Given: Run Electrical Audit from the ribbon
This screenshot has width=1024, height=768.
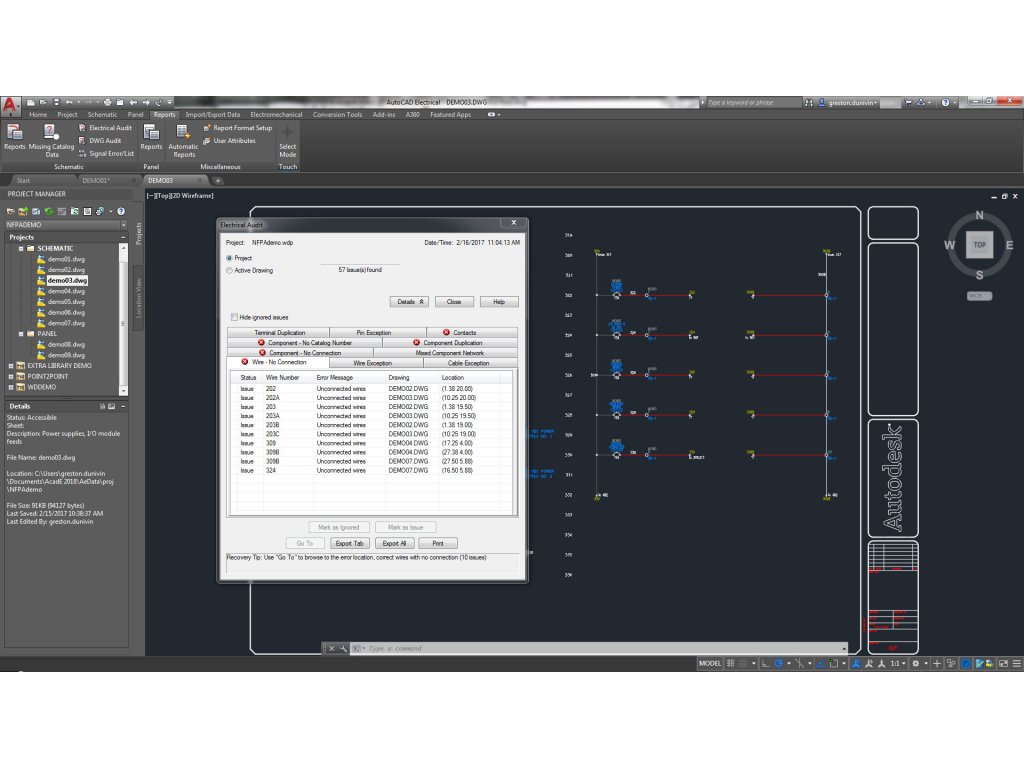Looking at the screenshot, I should 105,128.
